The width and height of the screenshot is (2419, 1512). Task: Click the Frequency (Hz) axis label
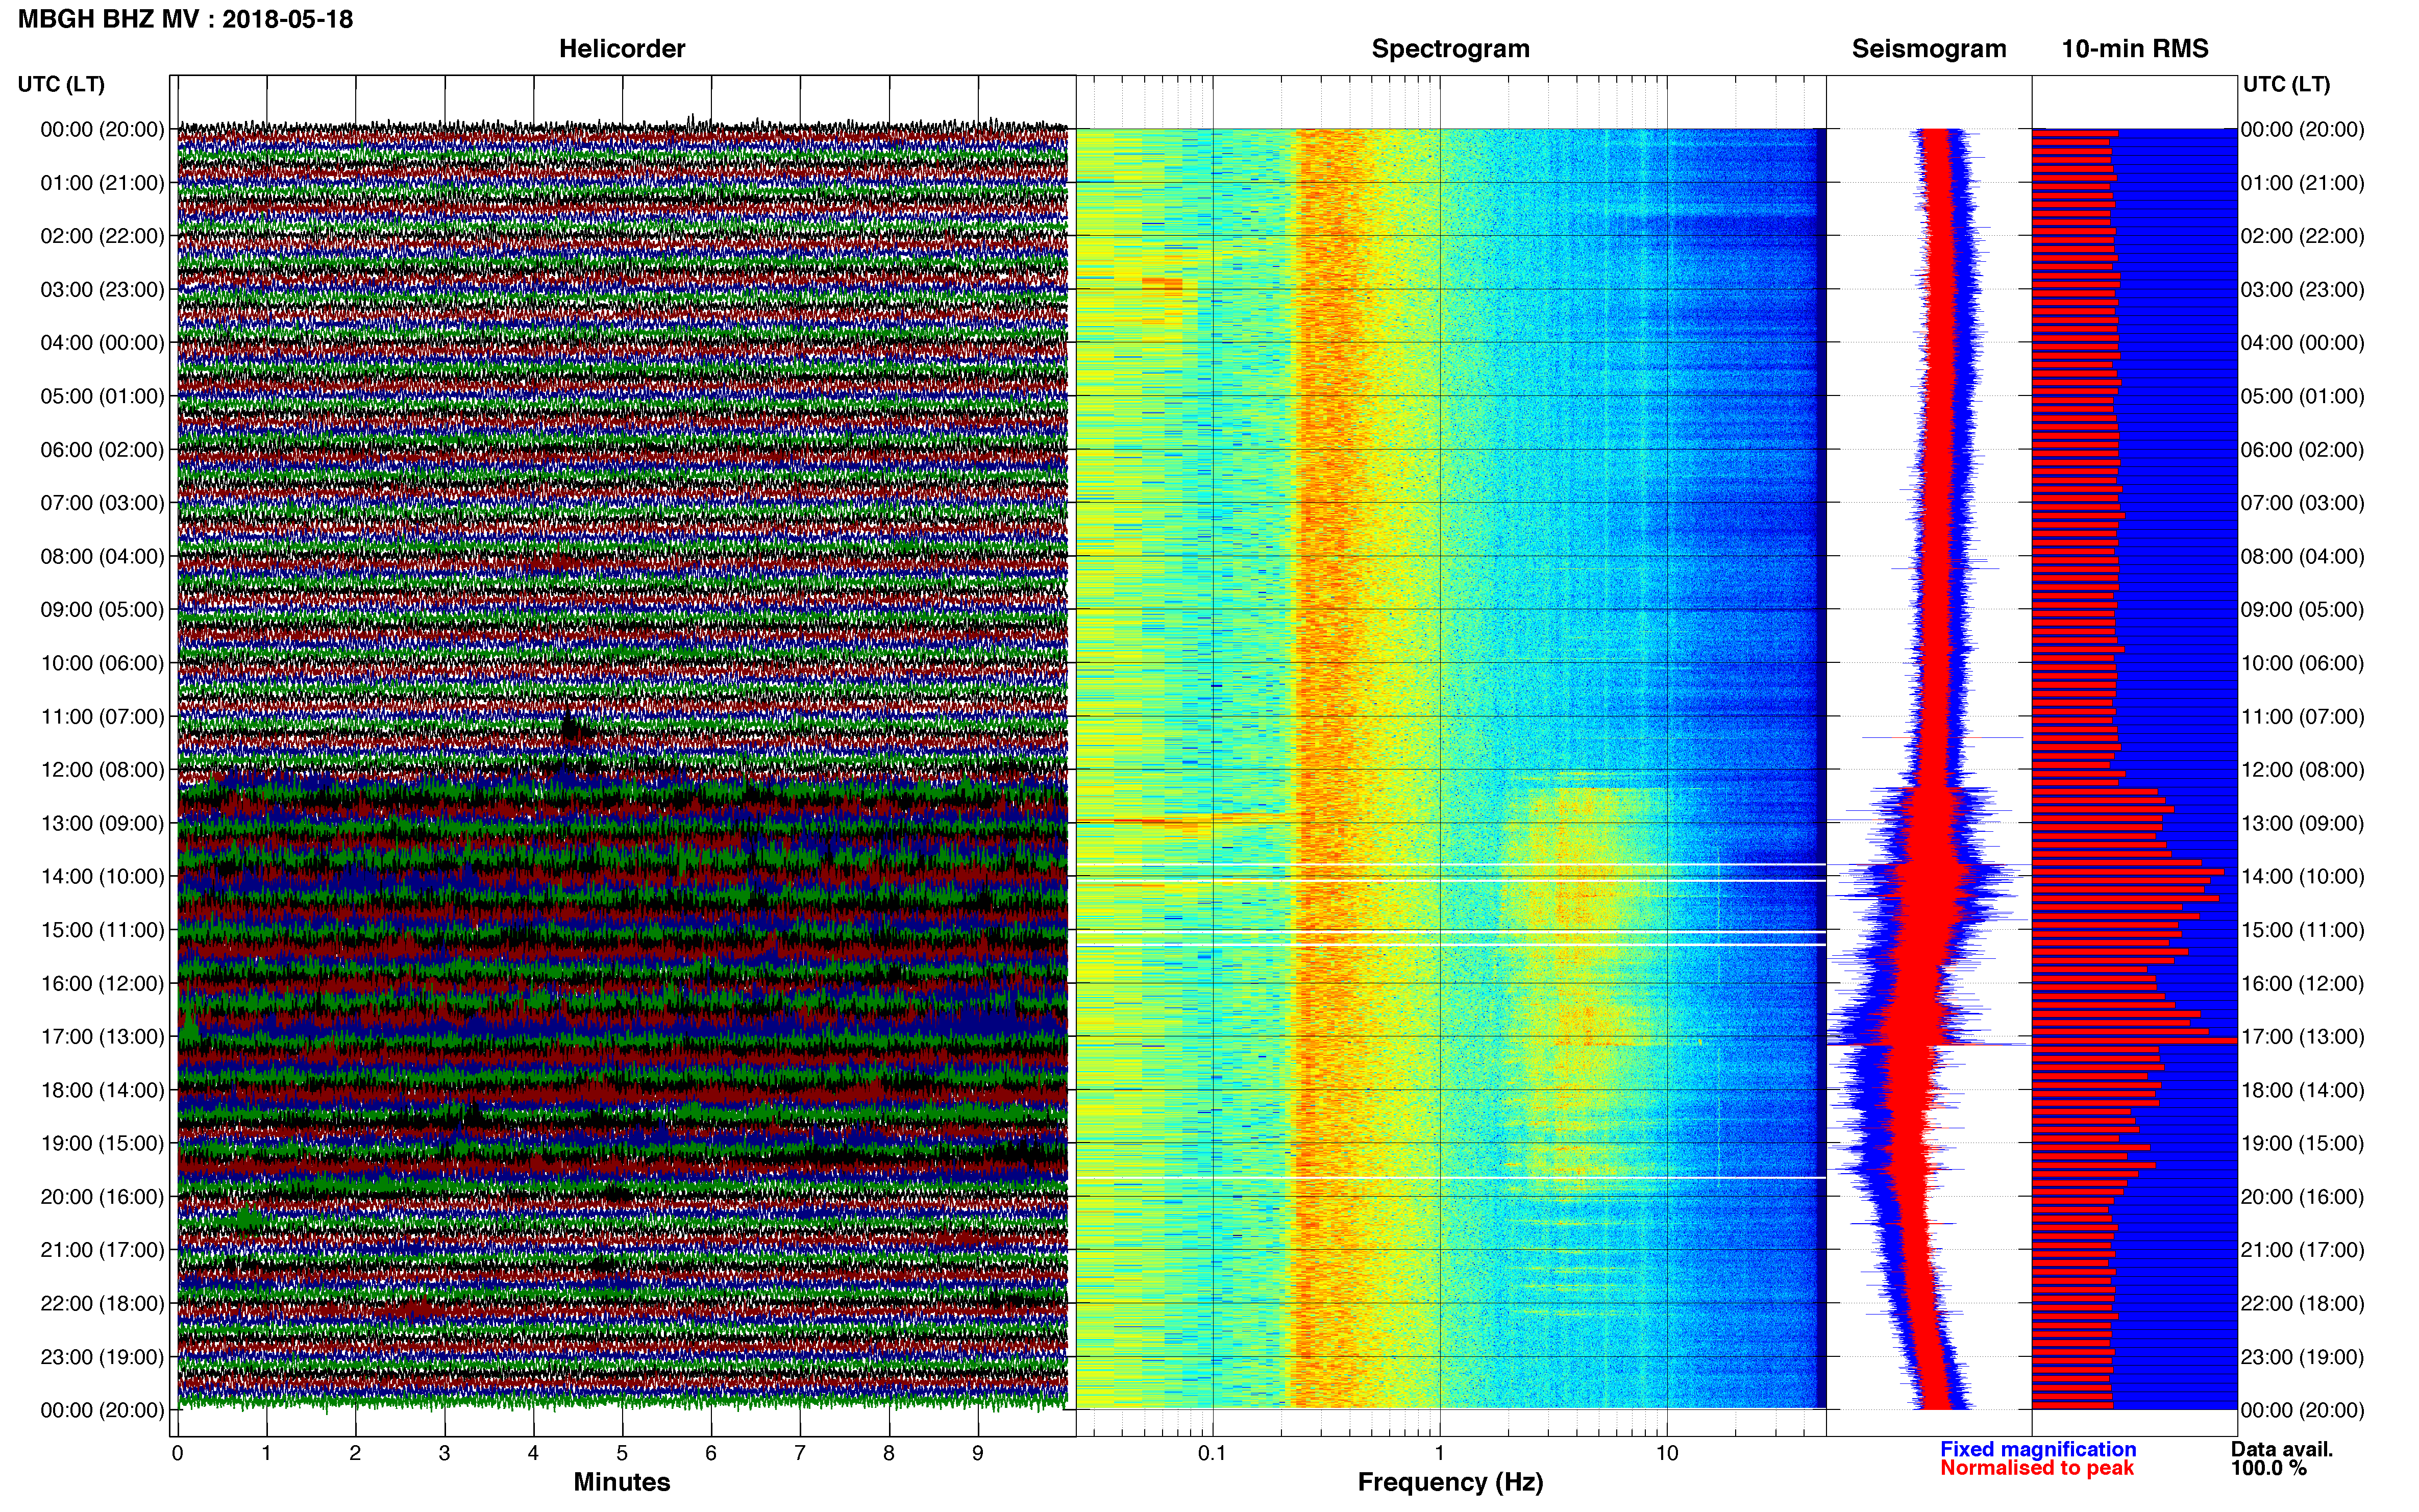1450,1482
